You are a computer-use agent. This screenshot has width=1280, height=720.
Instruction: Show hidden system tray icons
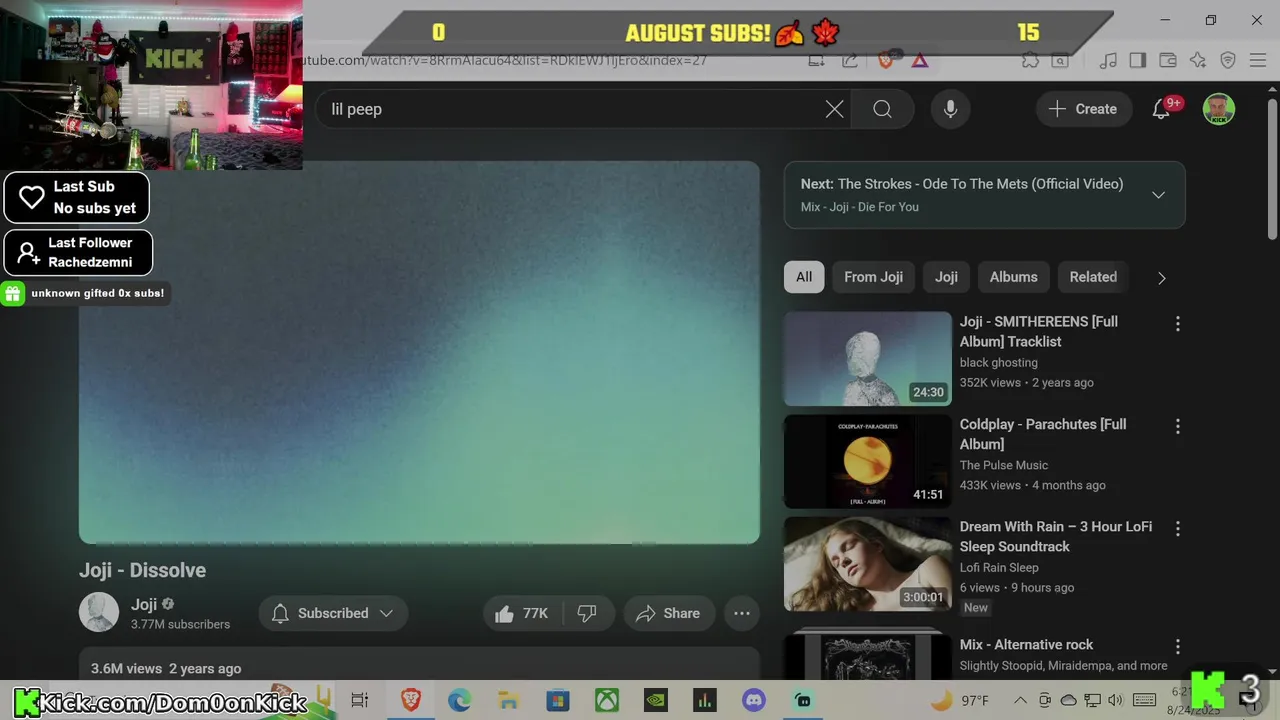[1019, 700]
